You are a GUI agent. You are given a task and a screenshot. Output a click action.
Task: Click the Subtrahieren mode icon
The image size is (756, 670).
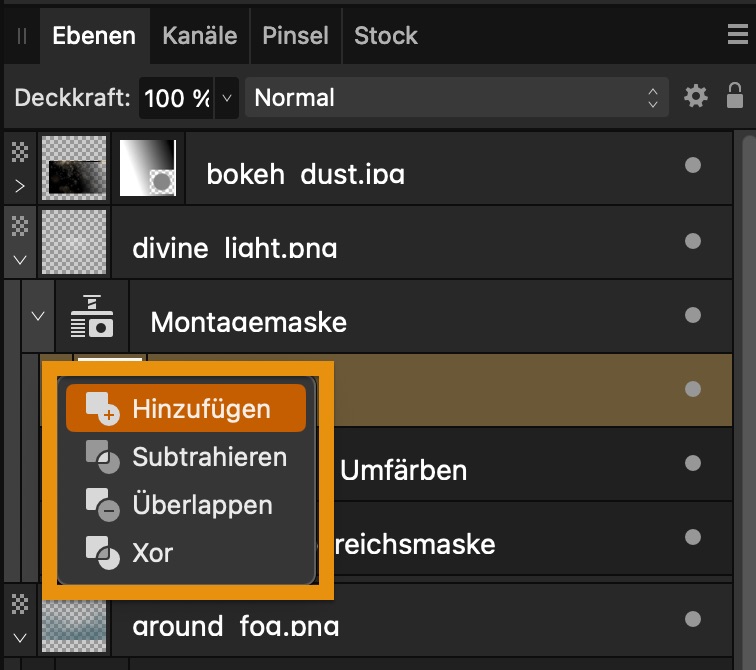coord(102,458)
